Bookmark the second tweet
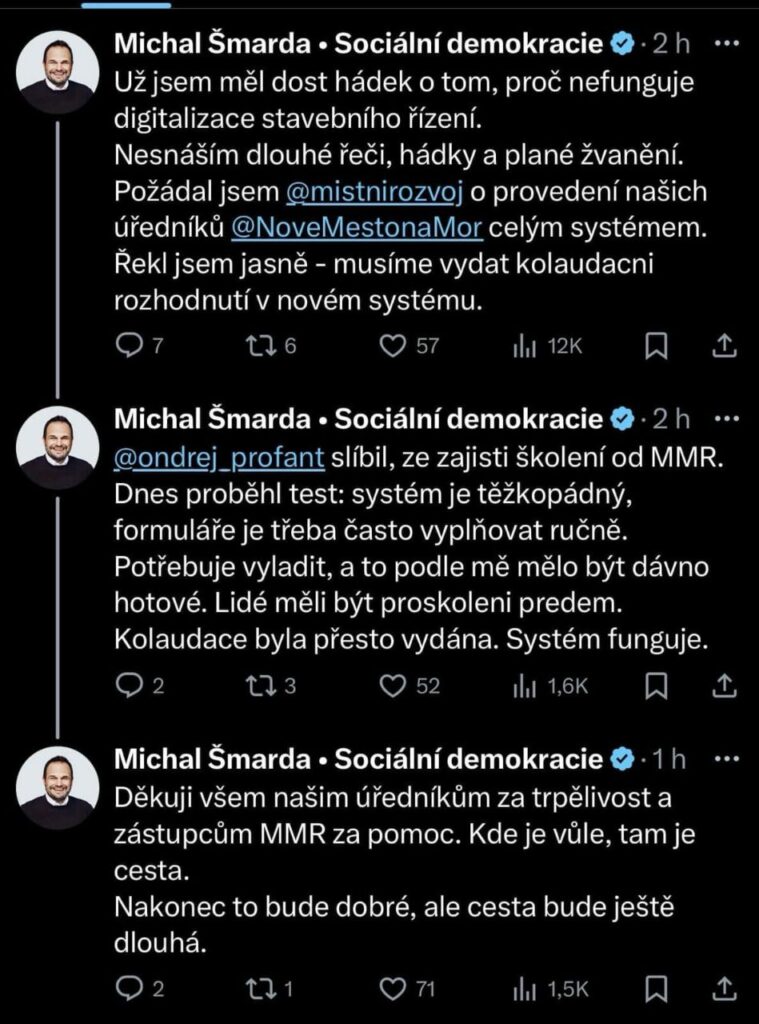The width and height of the screenshot is (759, 1024). [656, 685]
